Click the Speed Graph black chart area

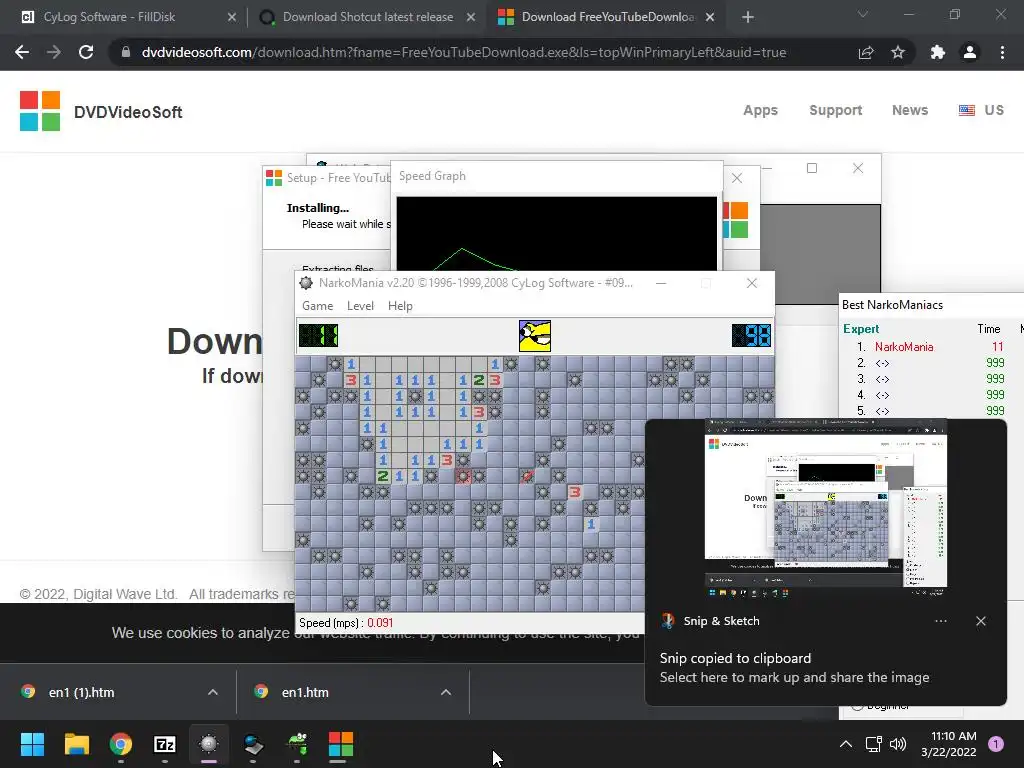556,234
